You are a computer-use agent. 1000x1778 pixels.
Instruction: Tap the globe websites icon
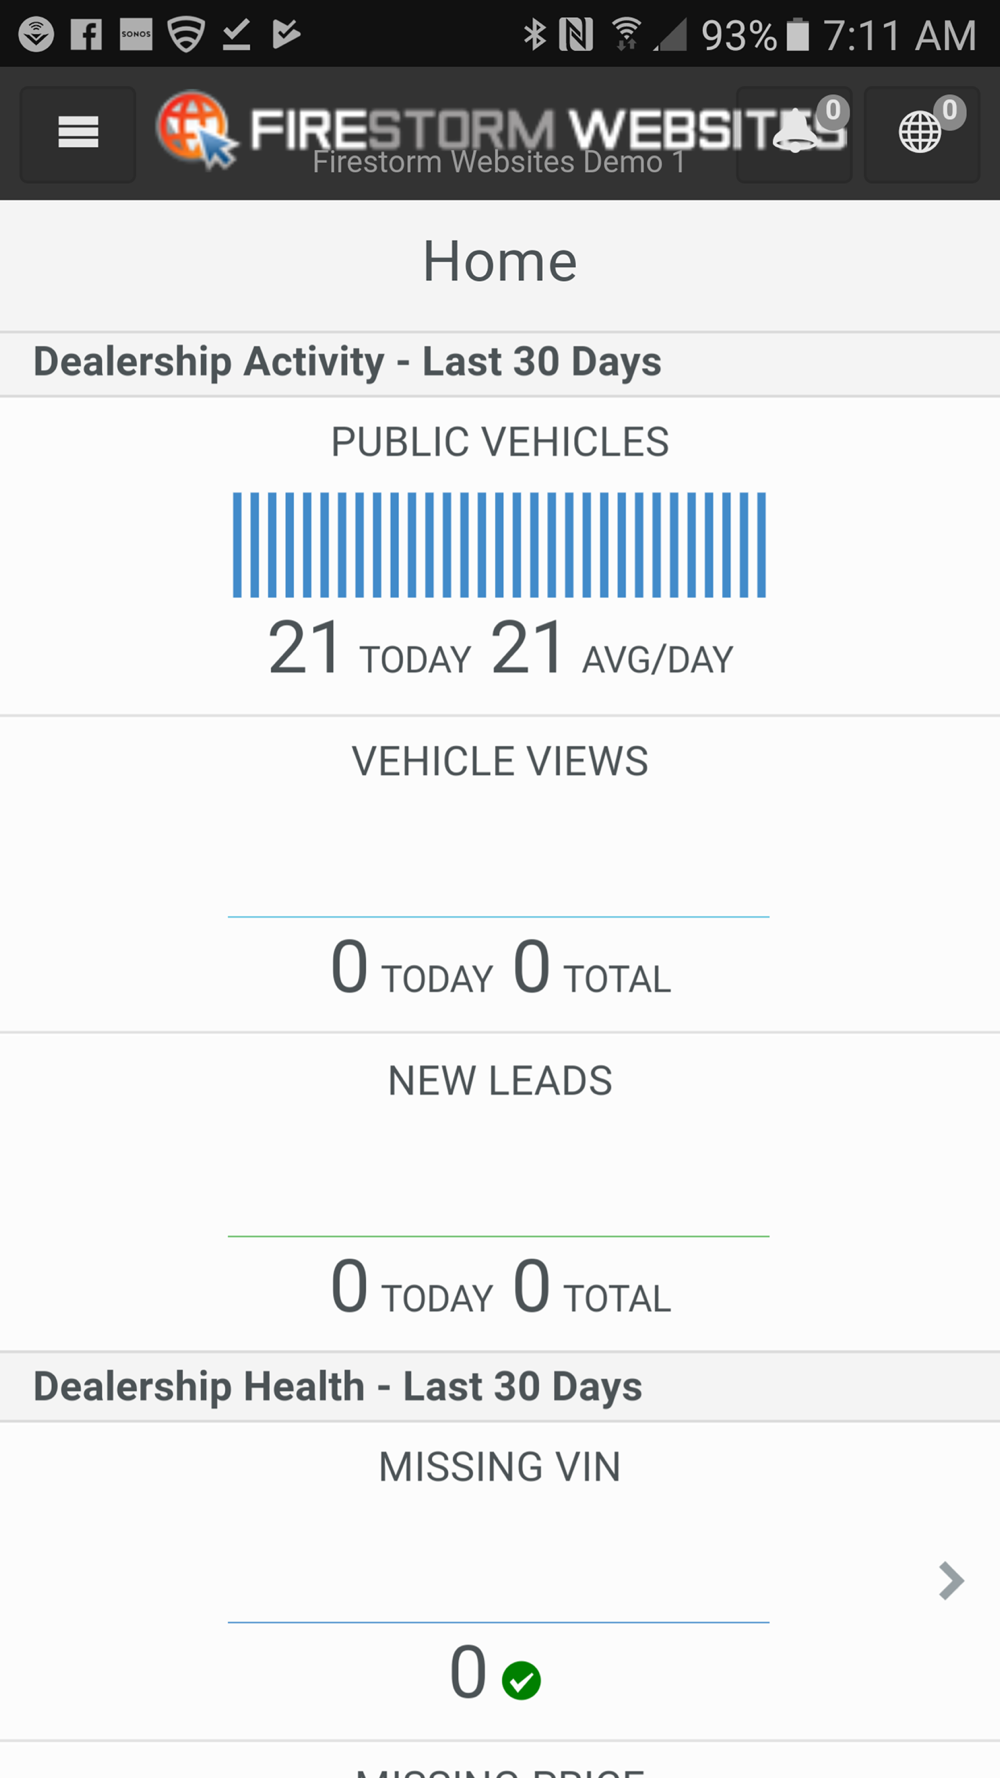tap(920, 134)
